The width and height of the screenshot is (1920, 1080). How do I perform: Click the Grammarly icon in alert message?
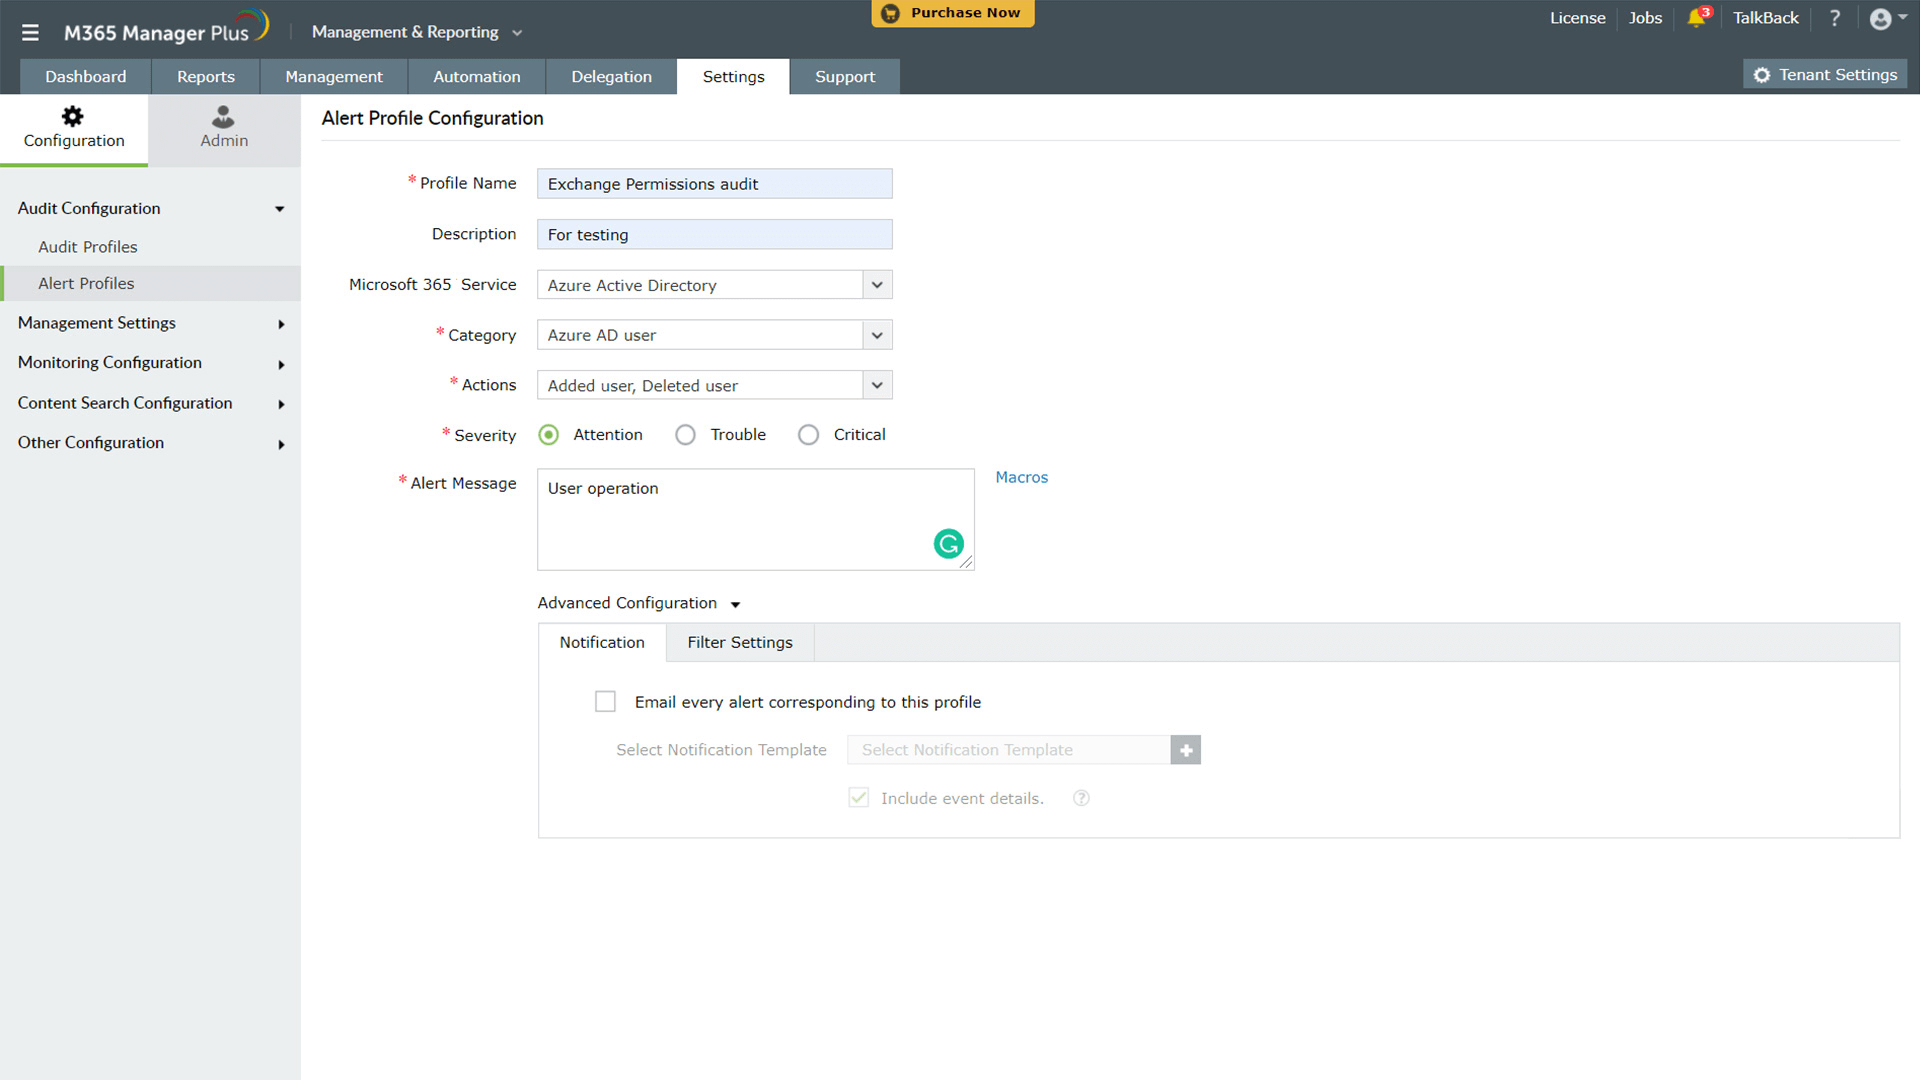[x=948, y=544]
